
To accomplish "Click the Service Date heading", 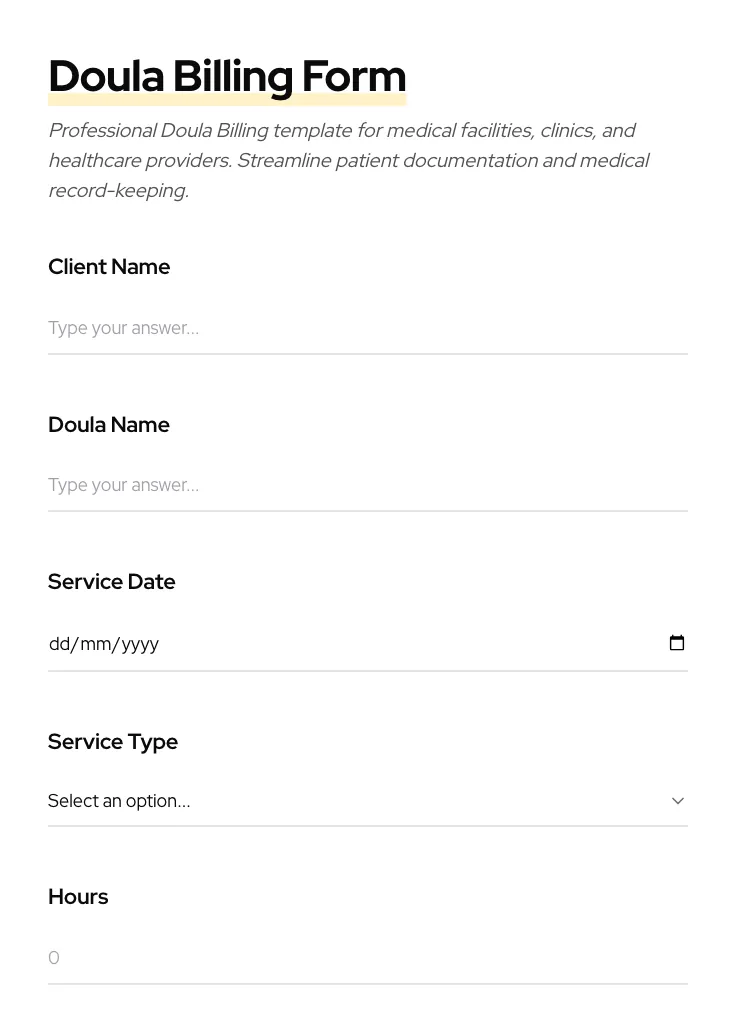I will (112, 581).
